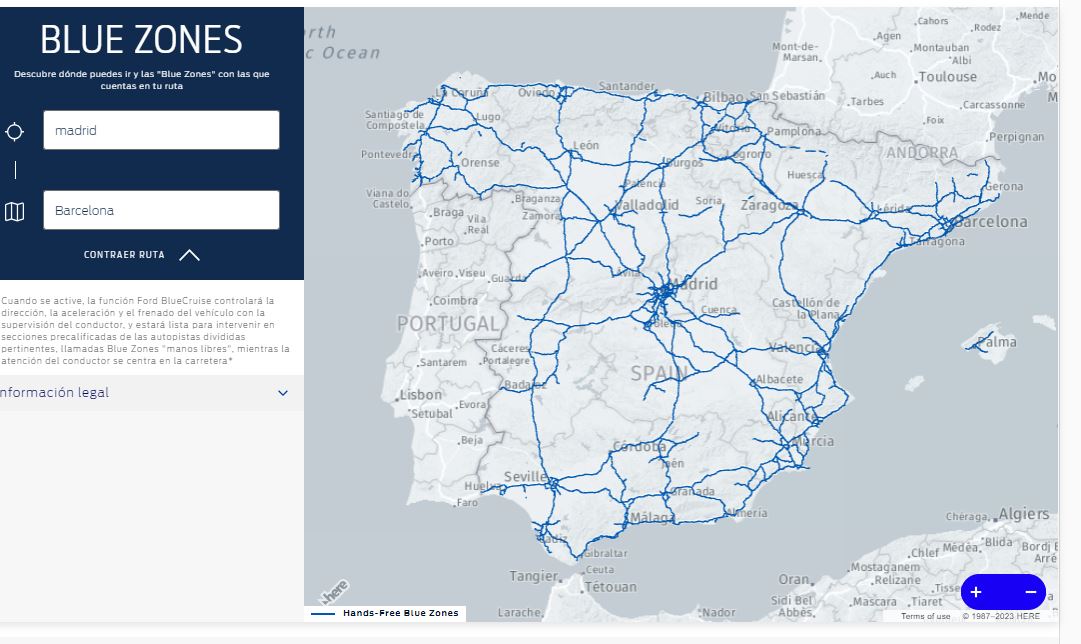Click the origin location crosshair icon
This screenshot has height=644, width=1081.
14,131
